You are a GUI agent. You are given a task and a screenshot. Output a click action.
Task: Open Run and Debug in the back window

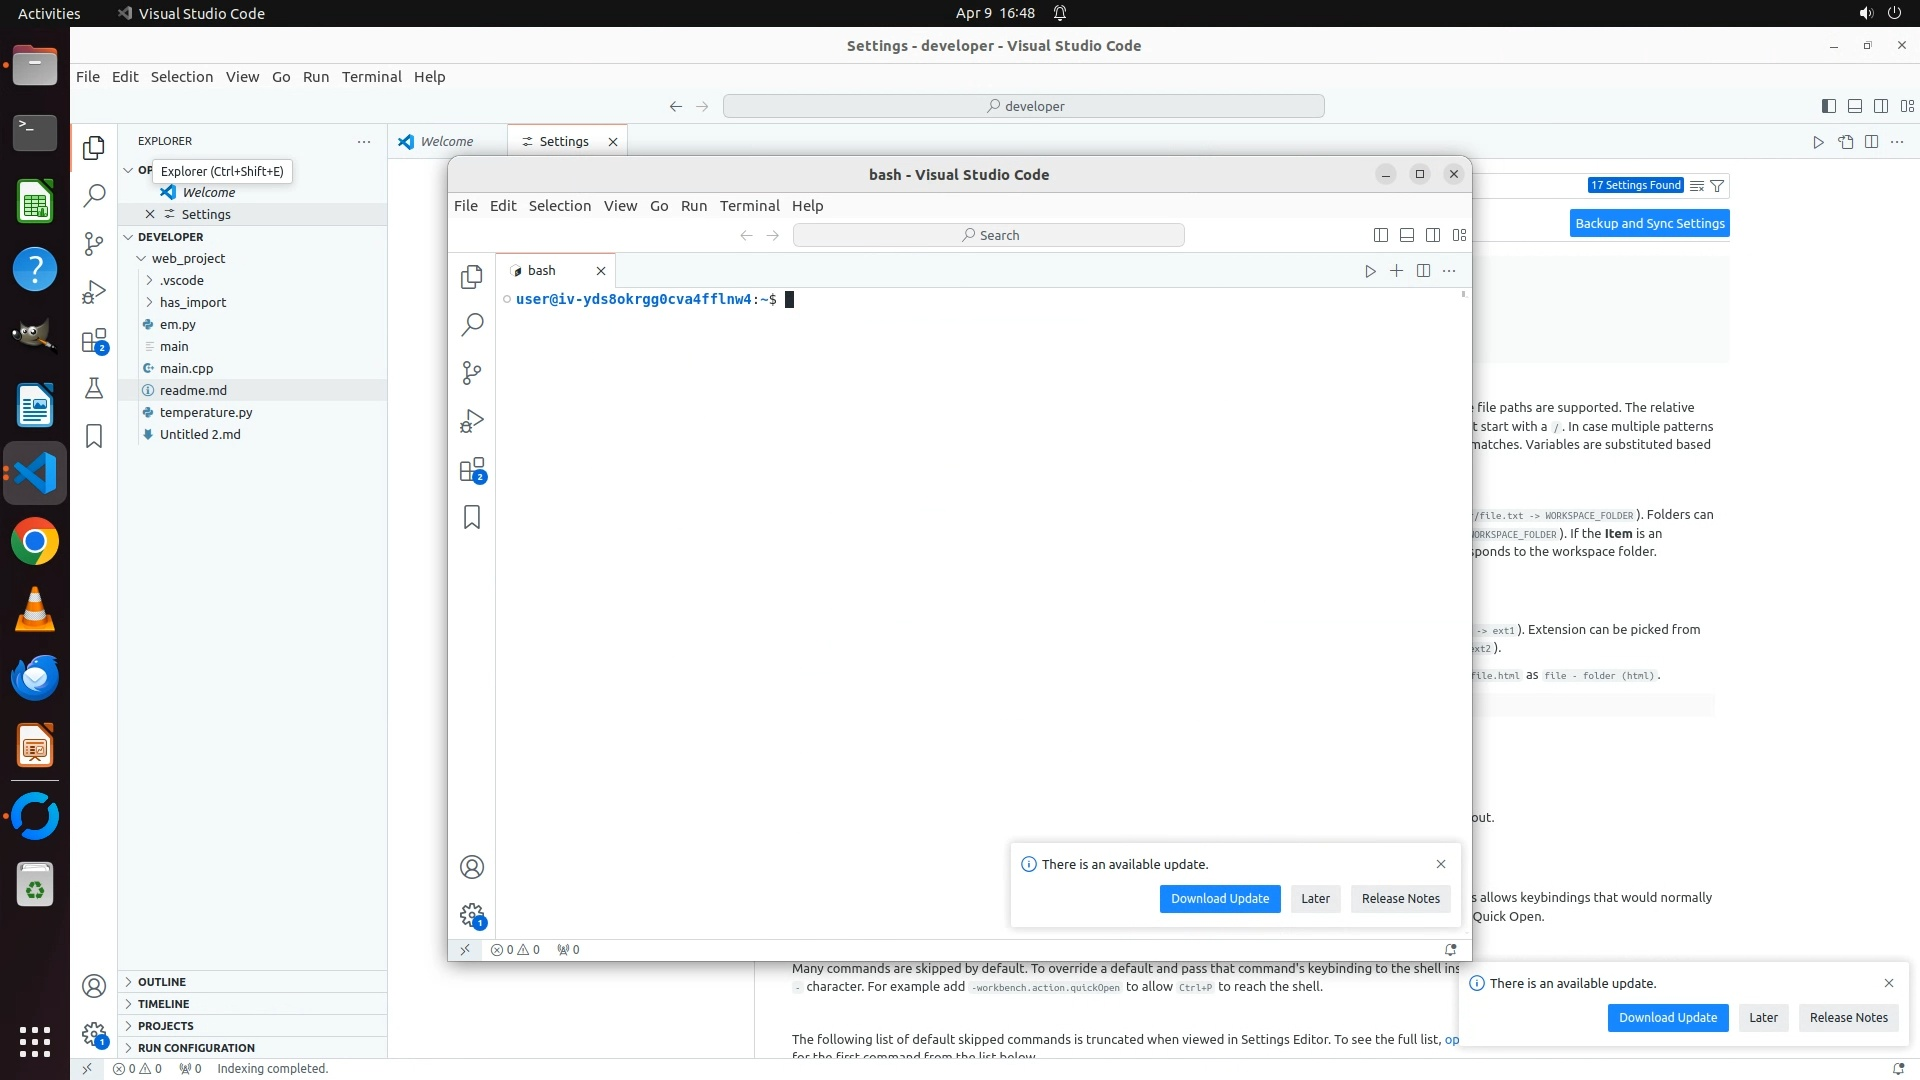[94, 292]
